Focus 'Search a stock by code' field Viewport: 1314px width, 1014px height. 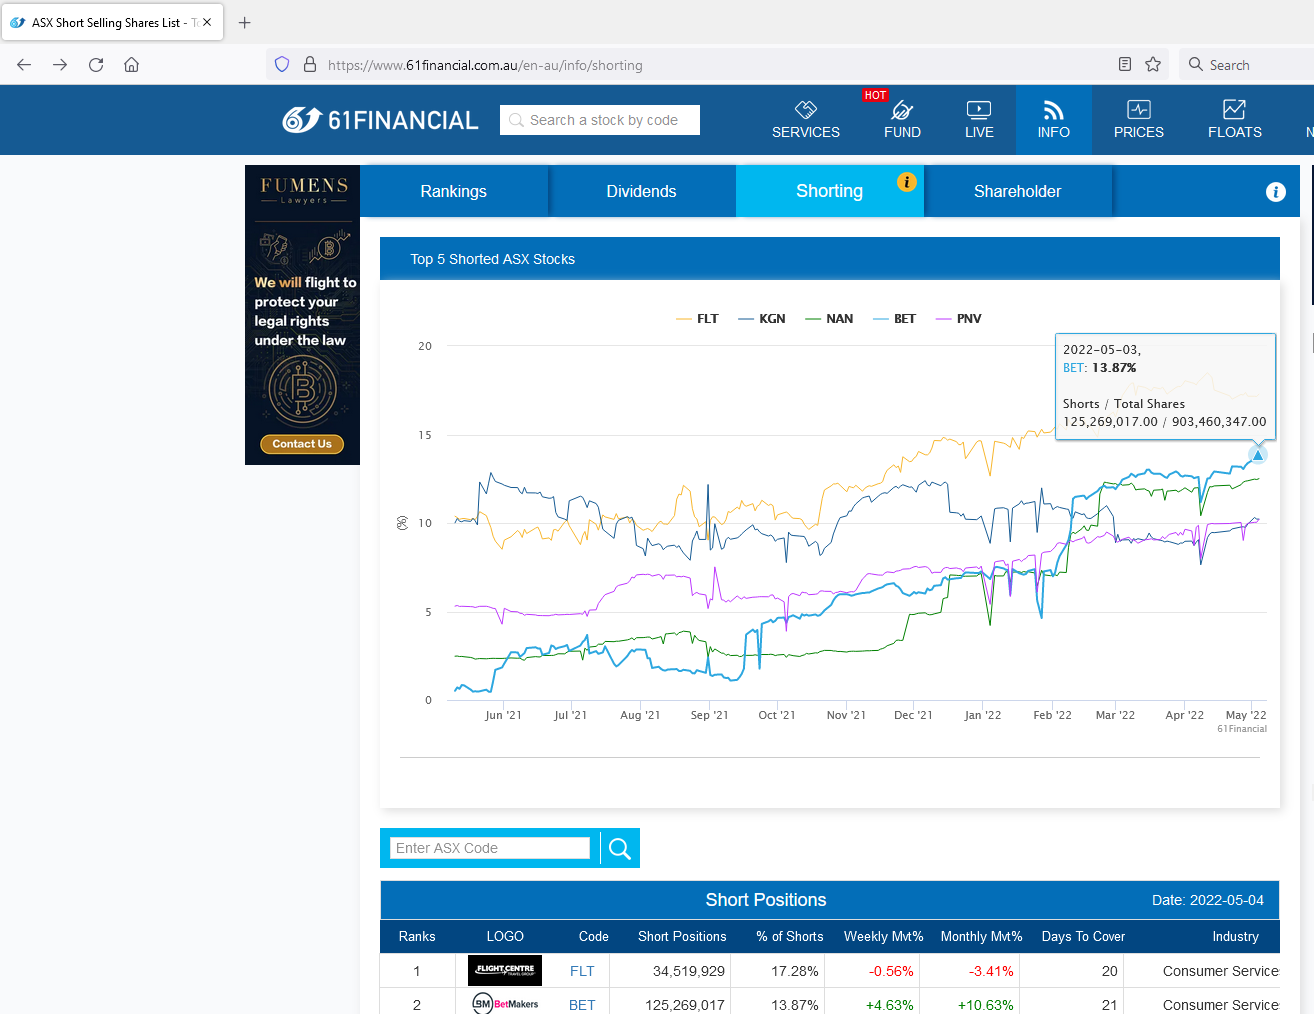pyautogui.click(x=600, y=120)
